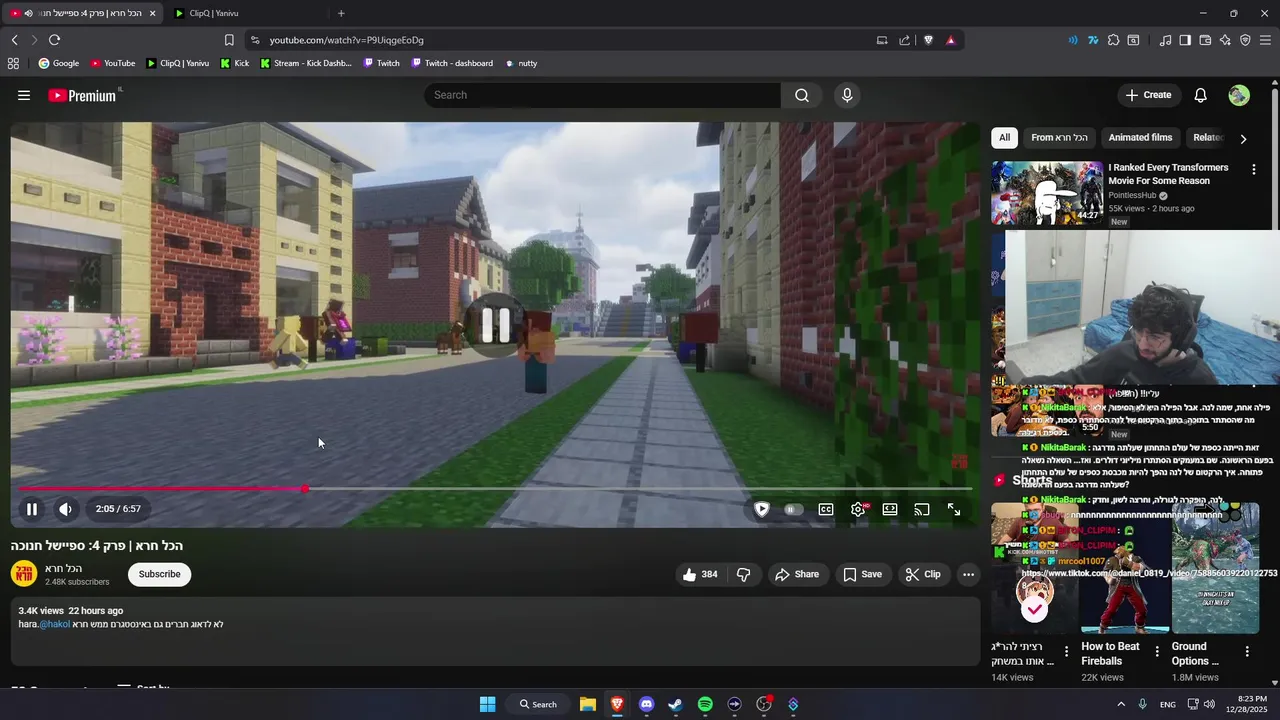Open Discord from the taskbar
1280x720 pixels.
click(x=646, y=704)
